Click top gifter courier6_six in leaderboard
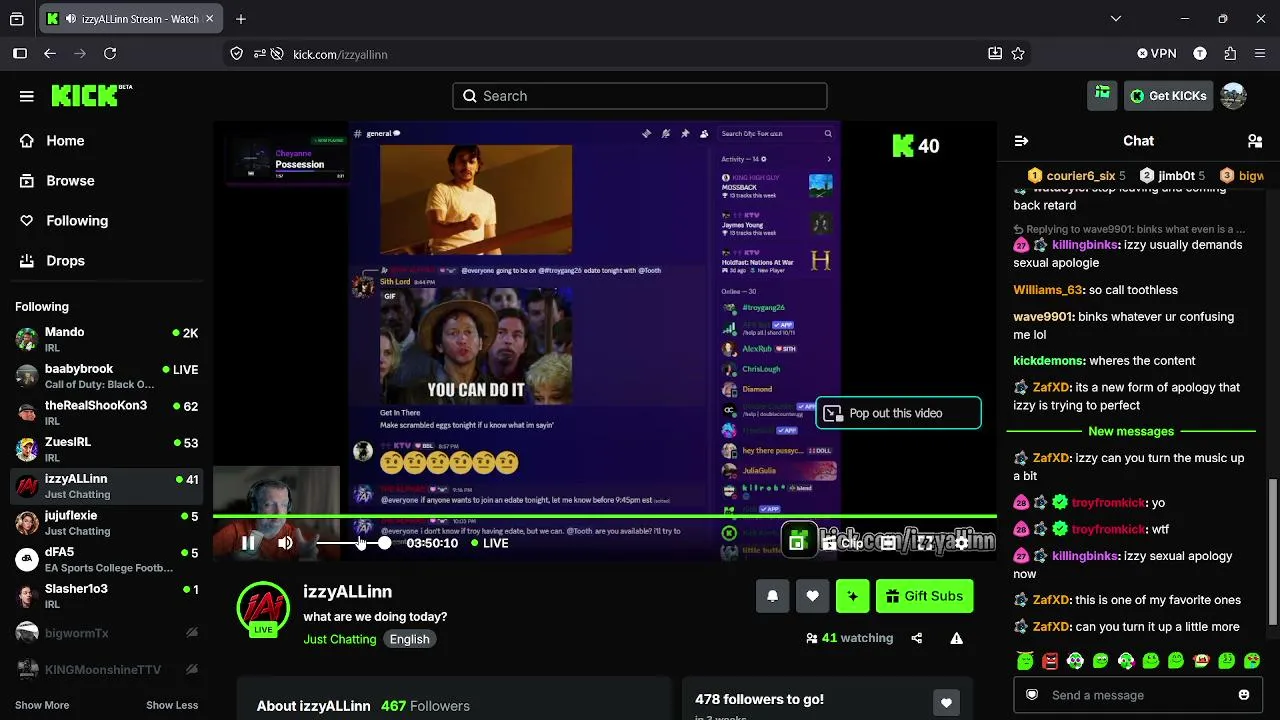 (1079, 176)
